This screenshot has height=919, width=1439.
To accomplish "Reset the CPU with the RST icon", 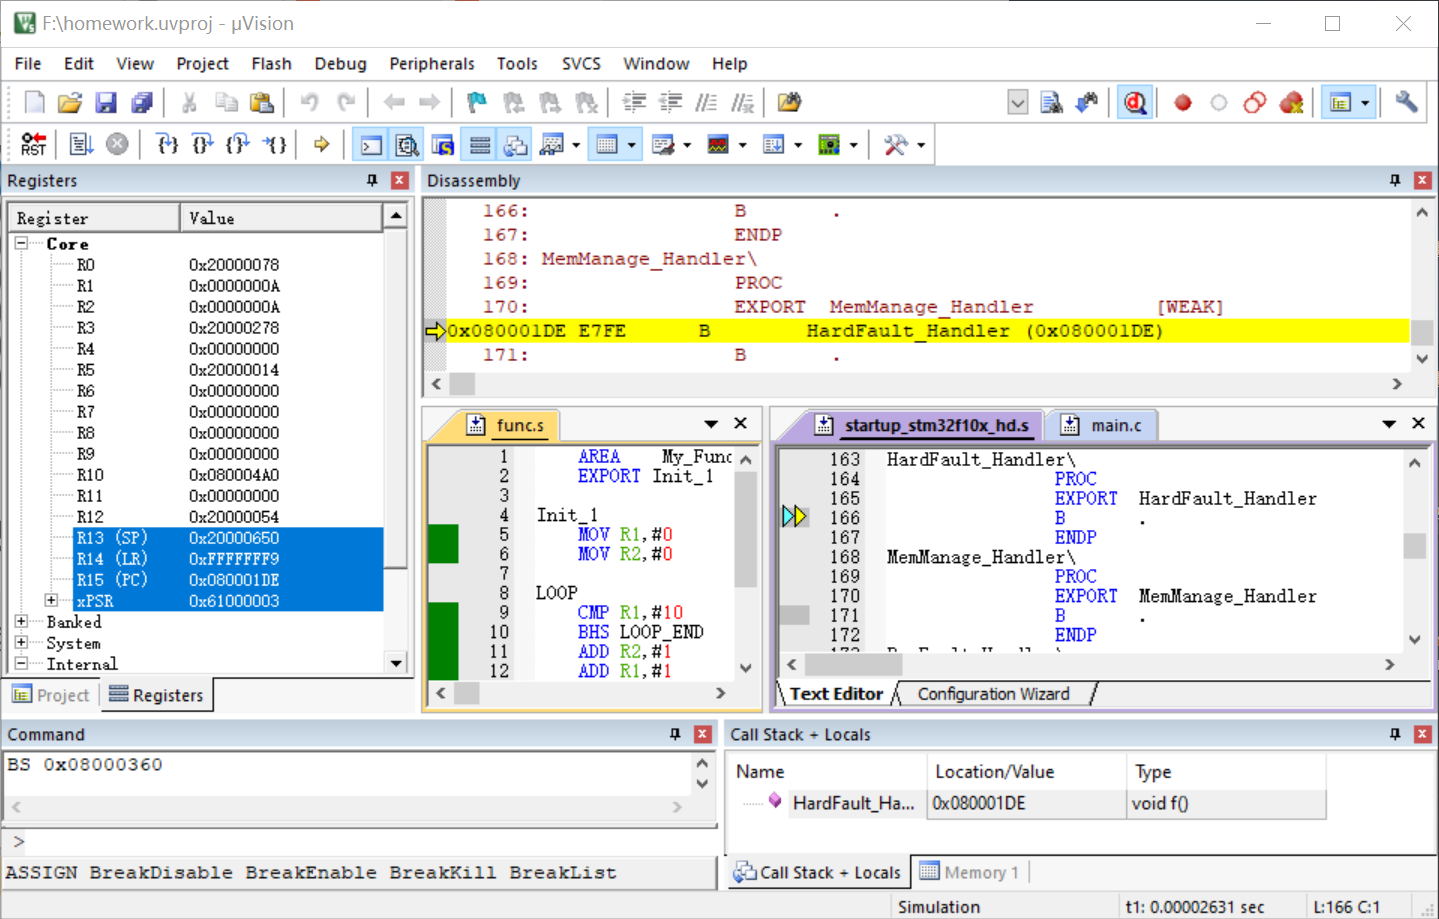I will click(x=33, y=144).
